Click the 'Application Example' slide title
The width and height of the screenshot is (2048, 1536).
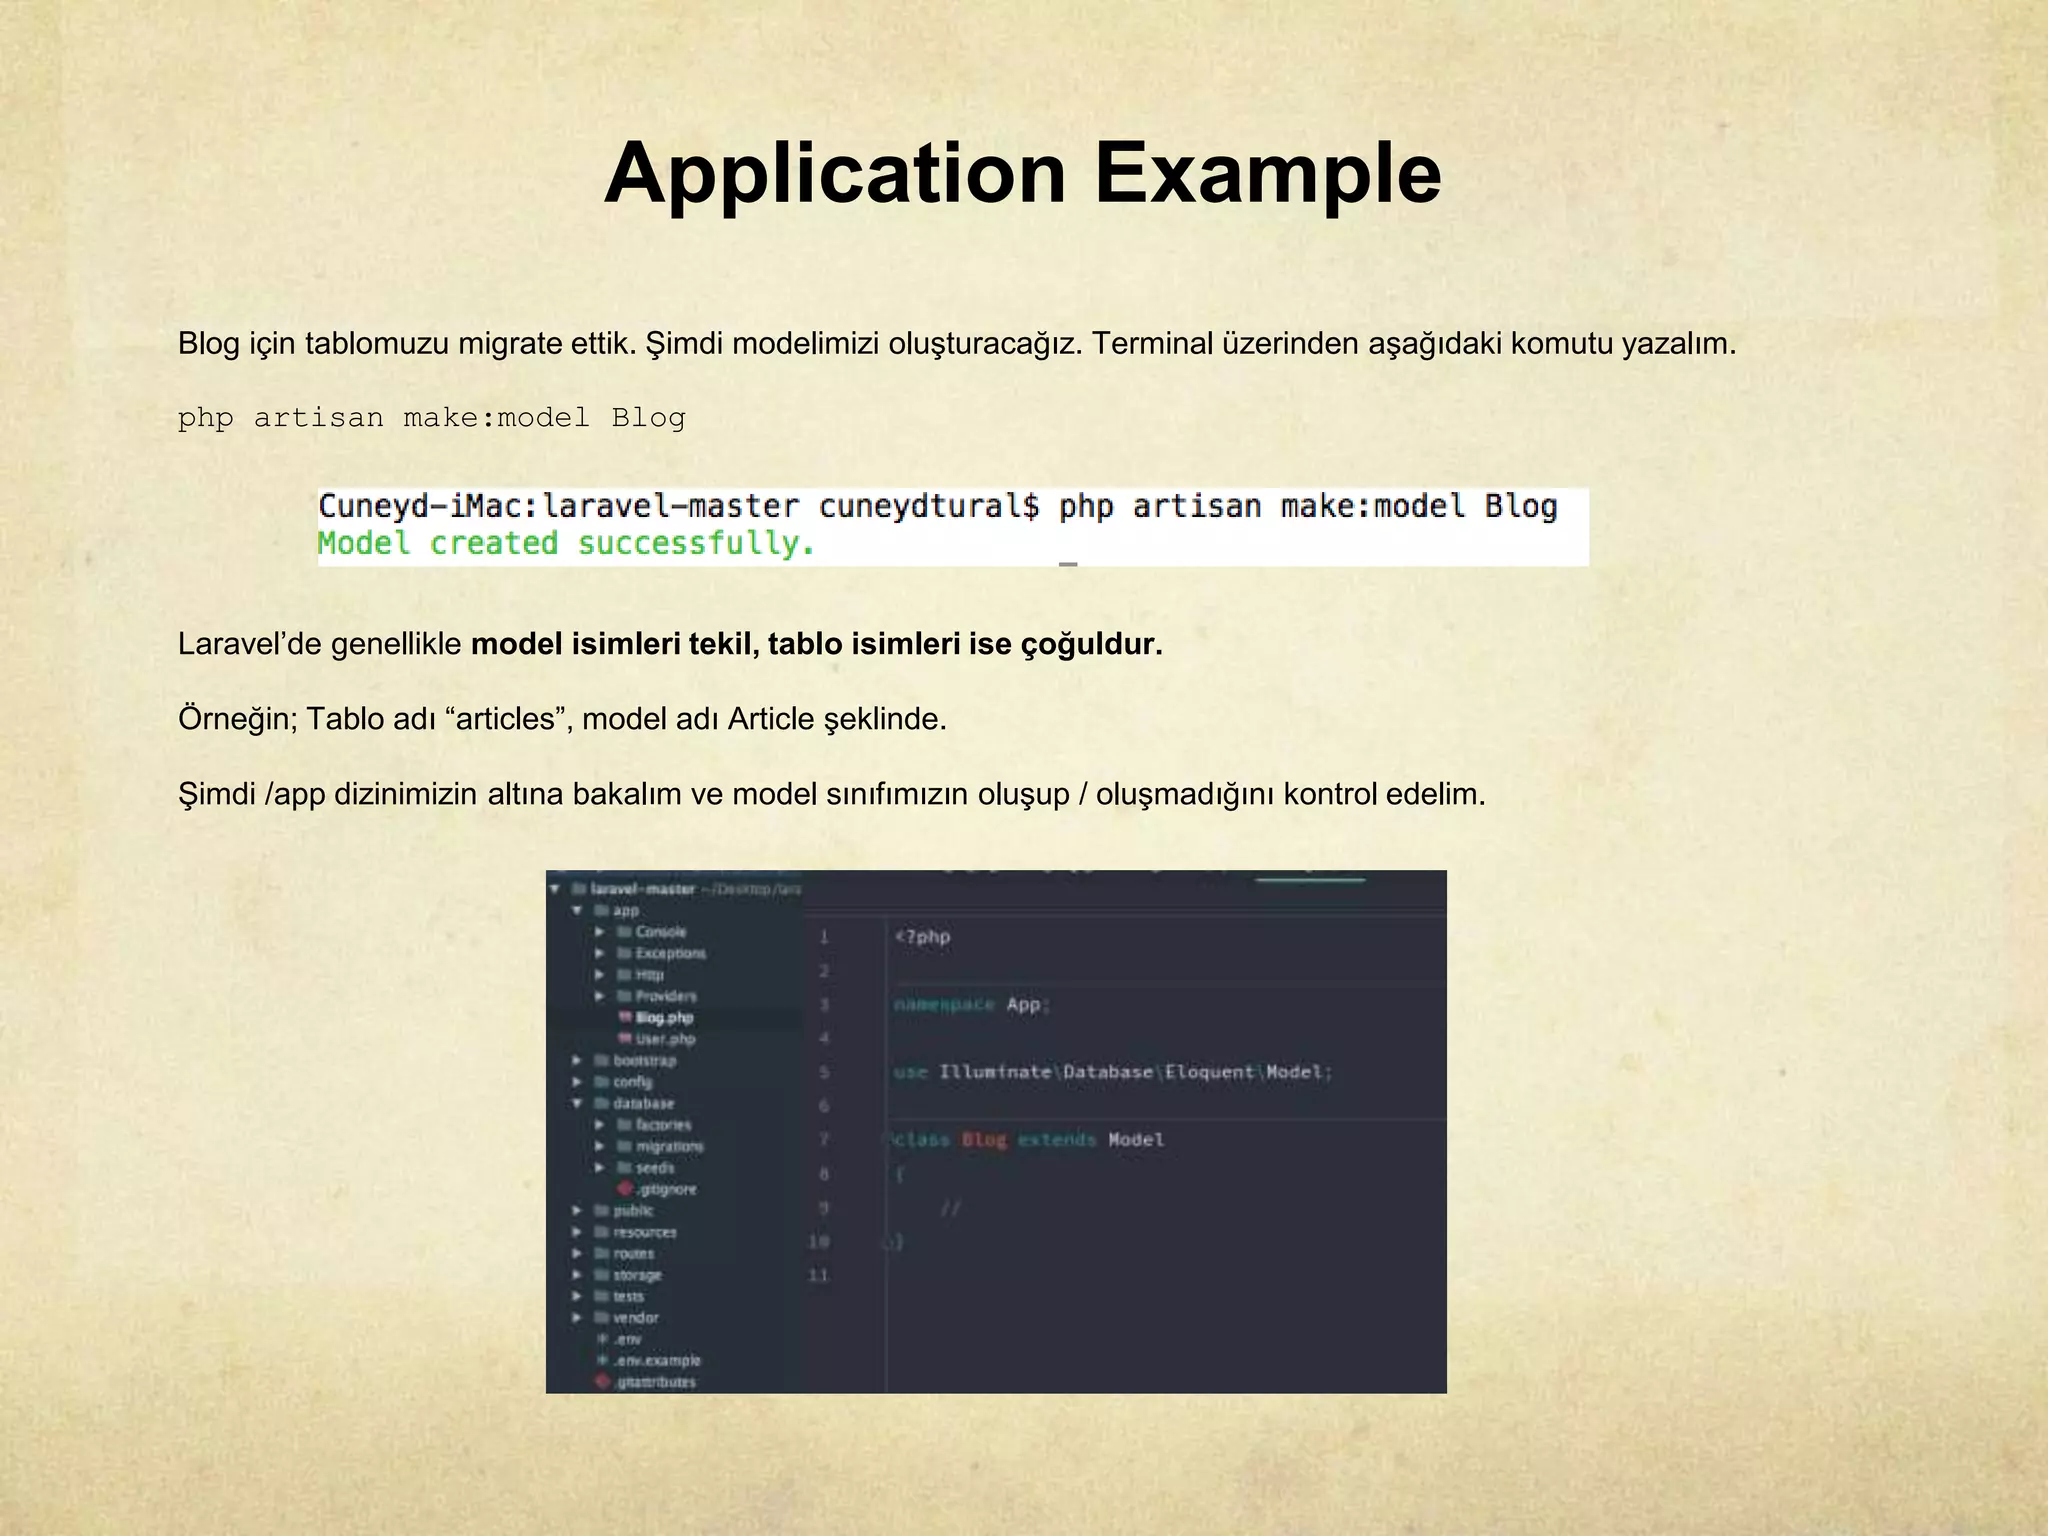click(1023, 173)
